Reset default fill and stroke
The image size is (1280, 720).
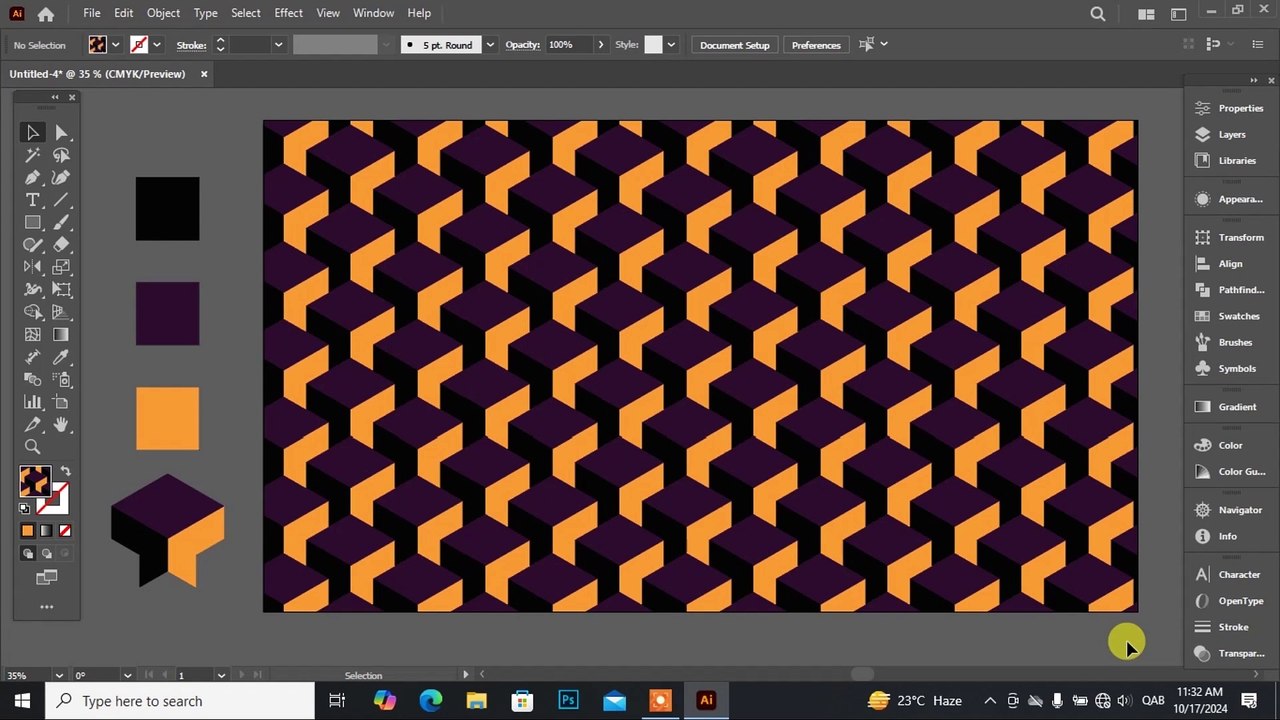point(25,509)
